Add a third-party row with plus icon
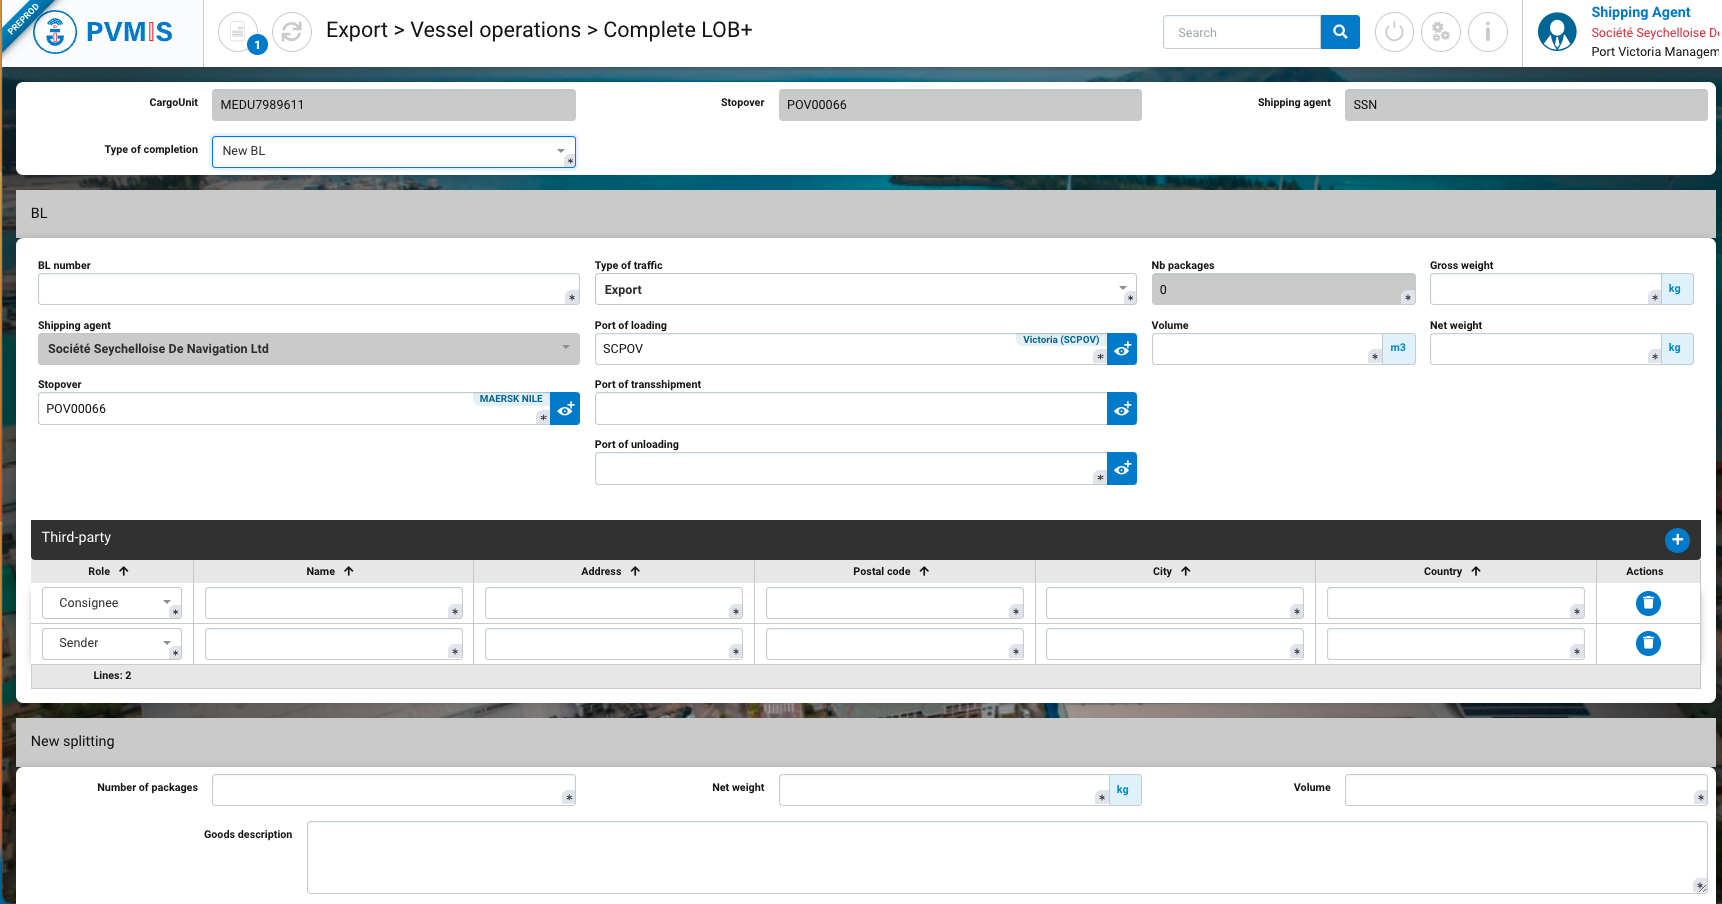The image size is (1722, 904). coord(1677,540)
